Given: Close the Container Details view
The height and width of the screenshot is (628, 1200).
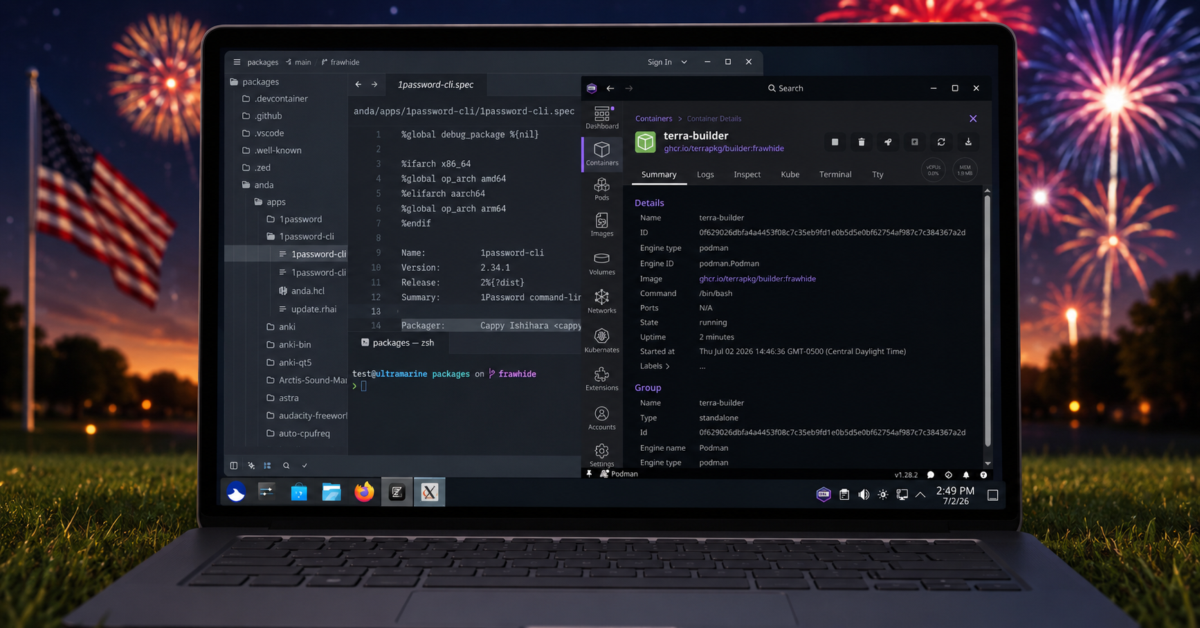Looking at the screenshot, I should [973, 118].
